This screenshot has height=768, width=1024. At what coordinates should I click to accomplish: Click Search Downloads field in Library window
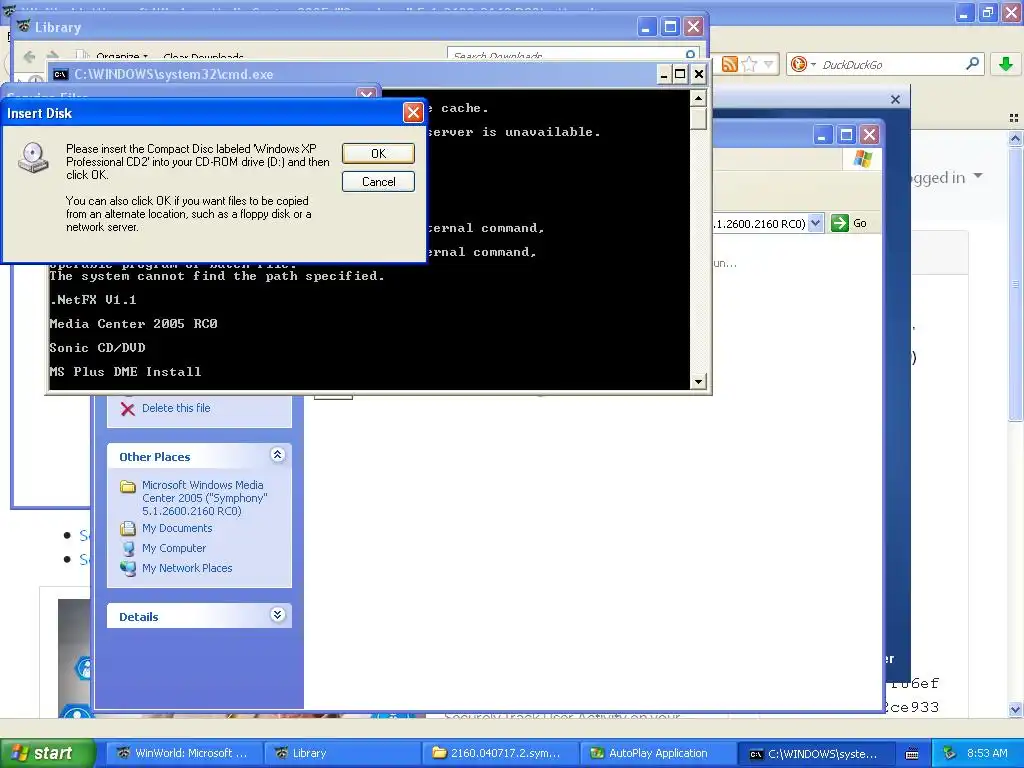567,55
